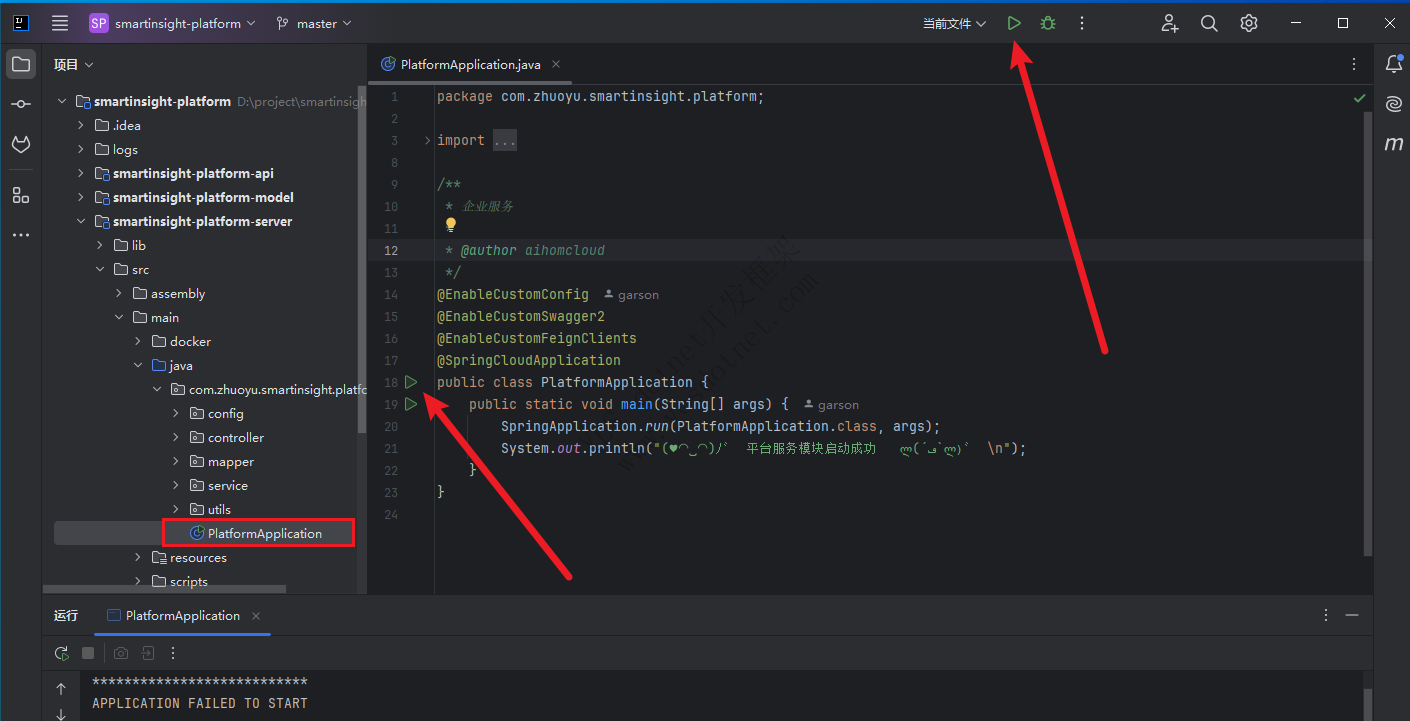Open Search Everywhere magnifier
The width and height of the screenshot is (1410, 721).
click(1209, 23)
